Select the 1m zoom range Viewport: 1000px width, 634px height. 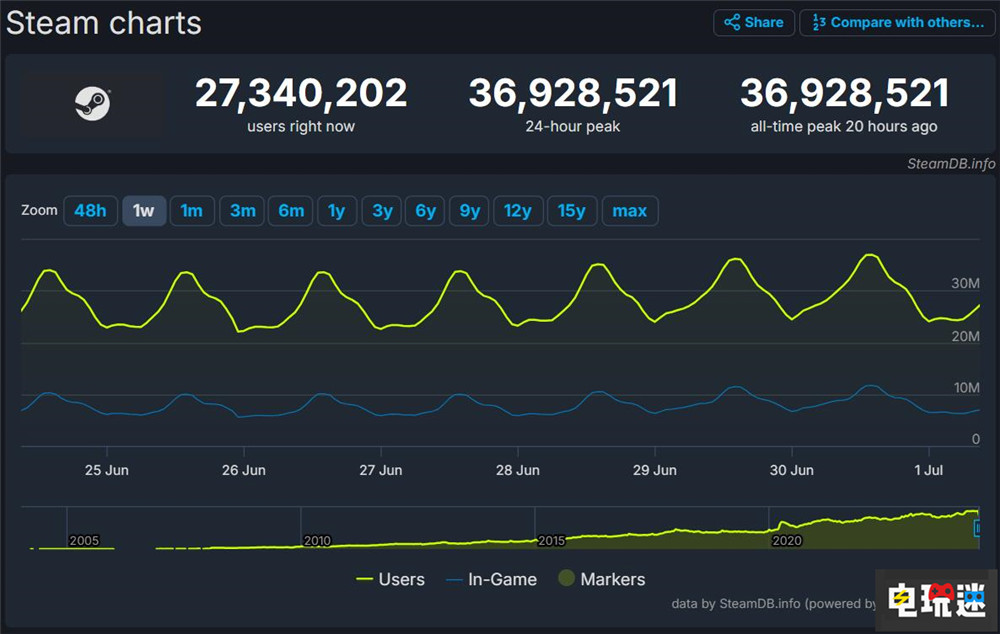tap(192, 210)
